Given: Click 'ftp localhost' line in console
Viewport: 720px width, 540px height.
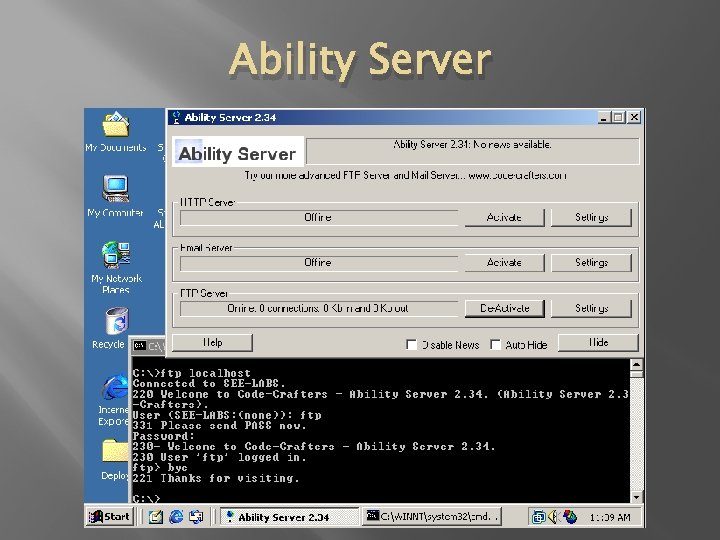Looking at the screenshot, I should [191, 373].
